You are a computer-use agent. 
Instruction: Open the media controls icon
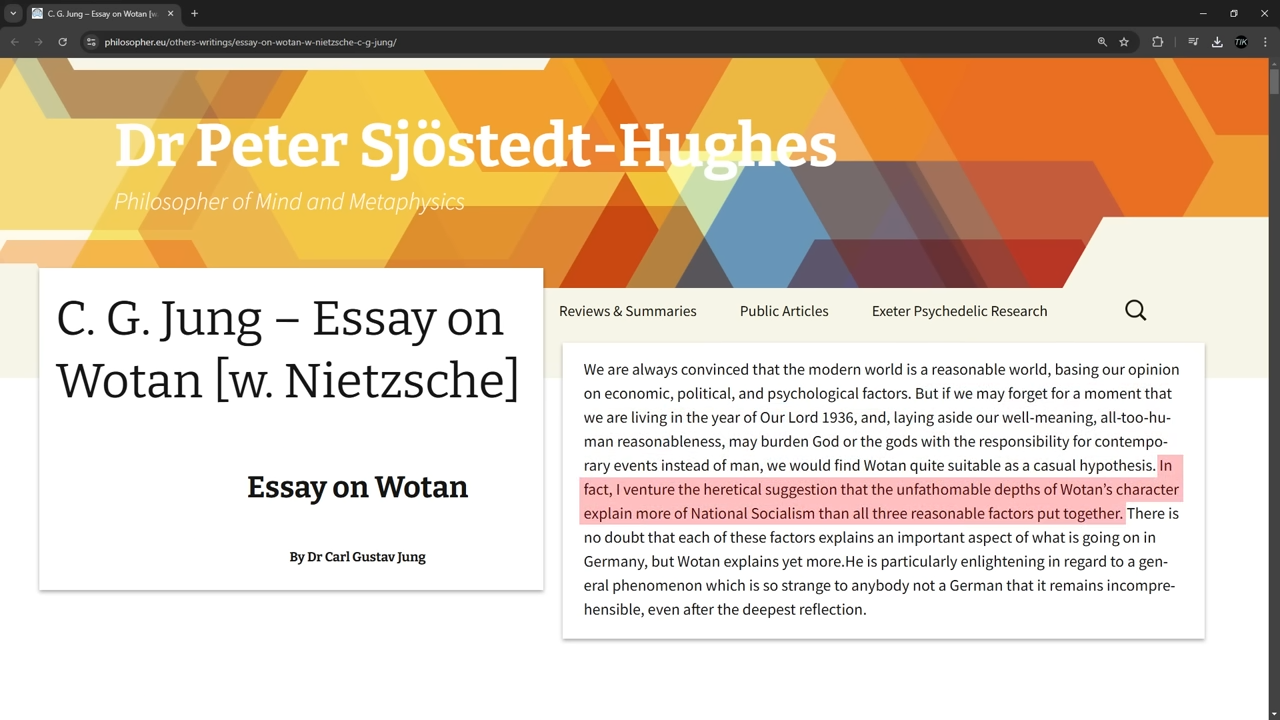click(x=1193, y=42)
